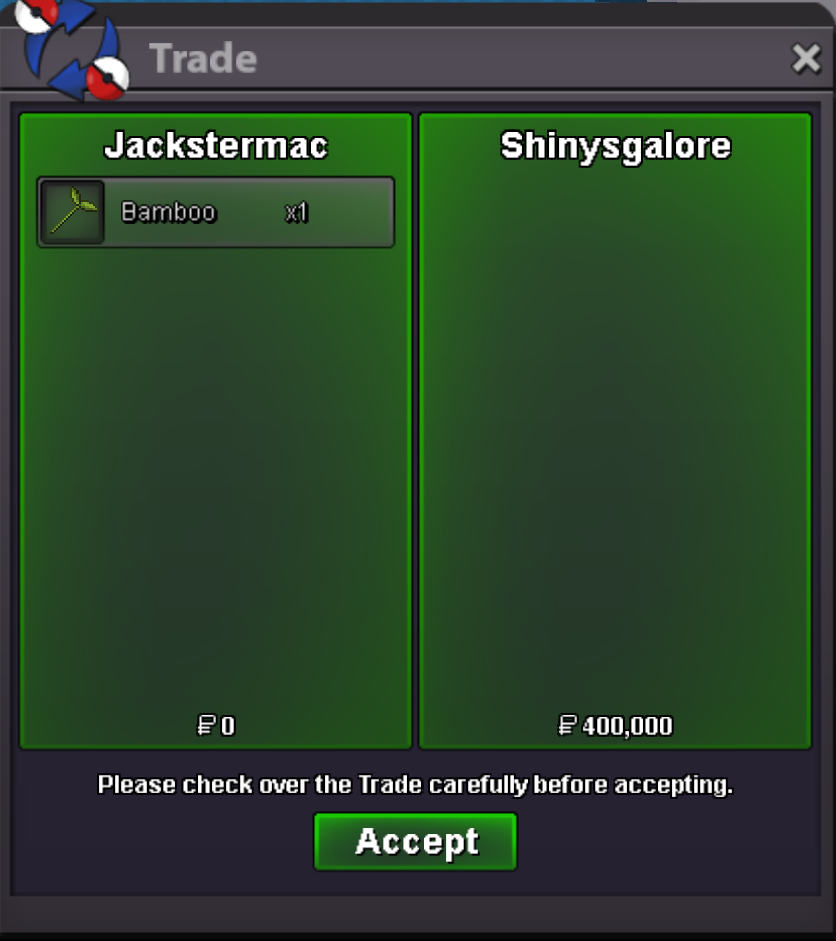Click the empty area of Jackstermac's offer panel
836x941 pixels.
216,480
